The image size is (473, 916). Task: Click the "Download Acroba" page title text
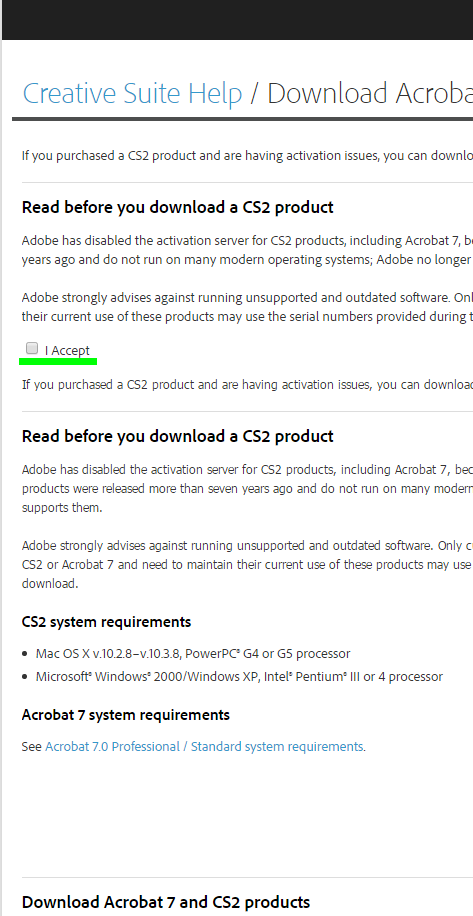tap(370, 93)
